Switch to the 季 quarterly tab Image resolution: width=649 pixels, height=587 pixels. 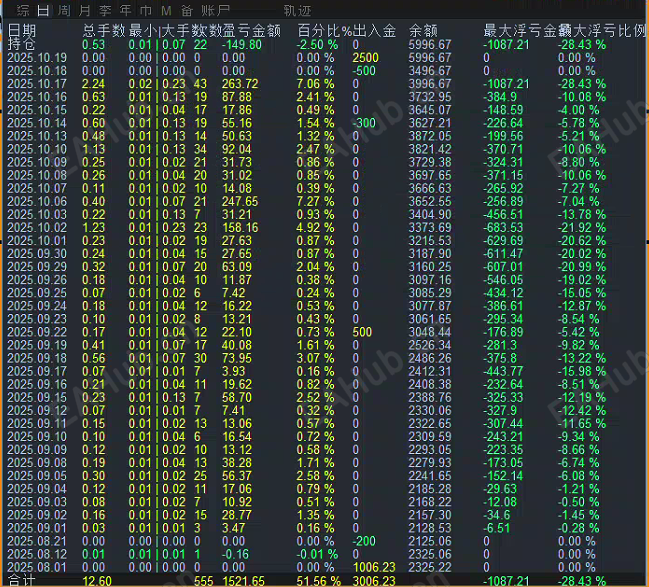(x=105, y=10)
